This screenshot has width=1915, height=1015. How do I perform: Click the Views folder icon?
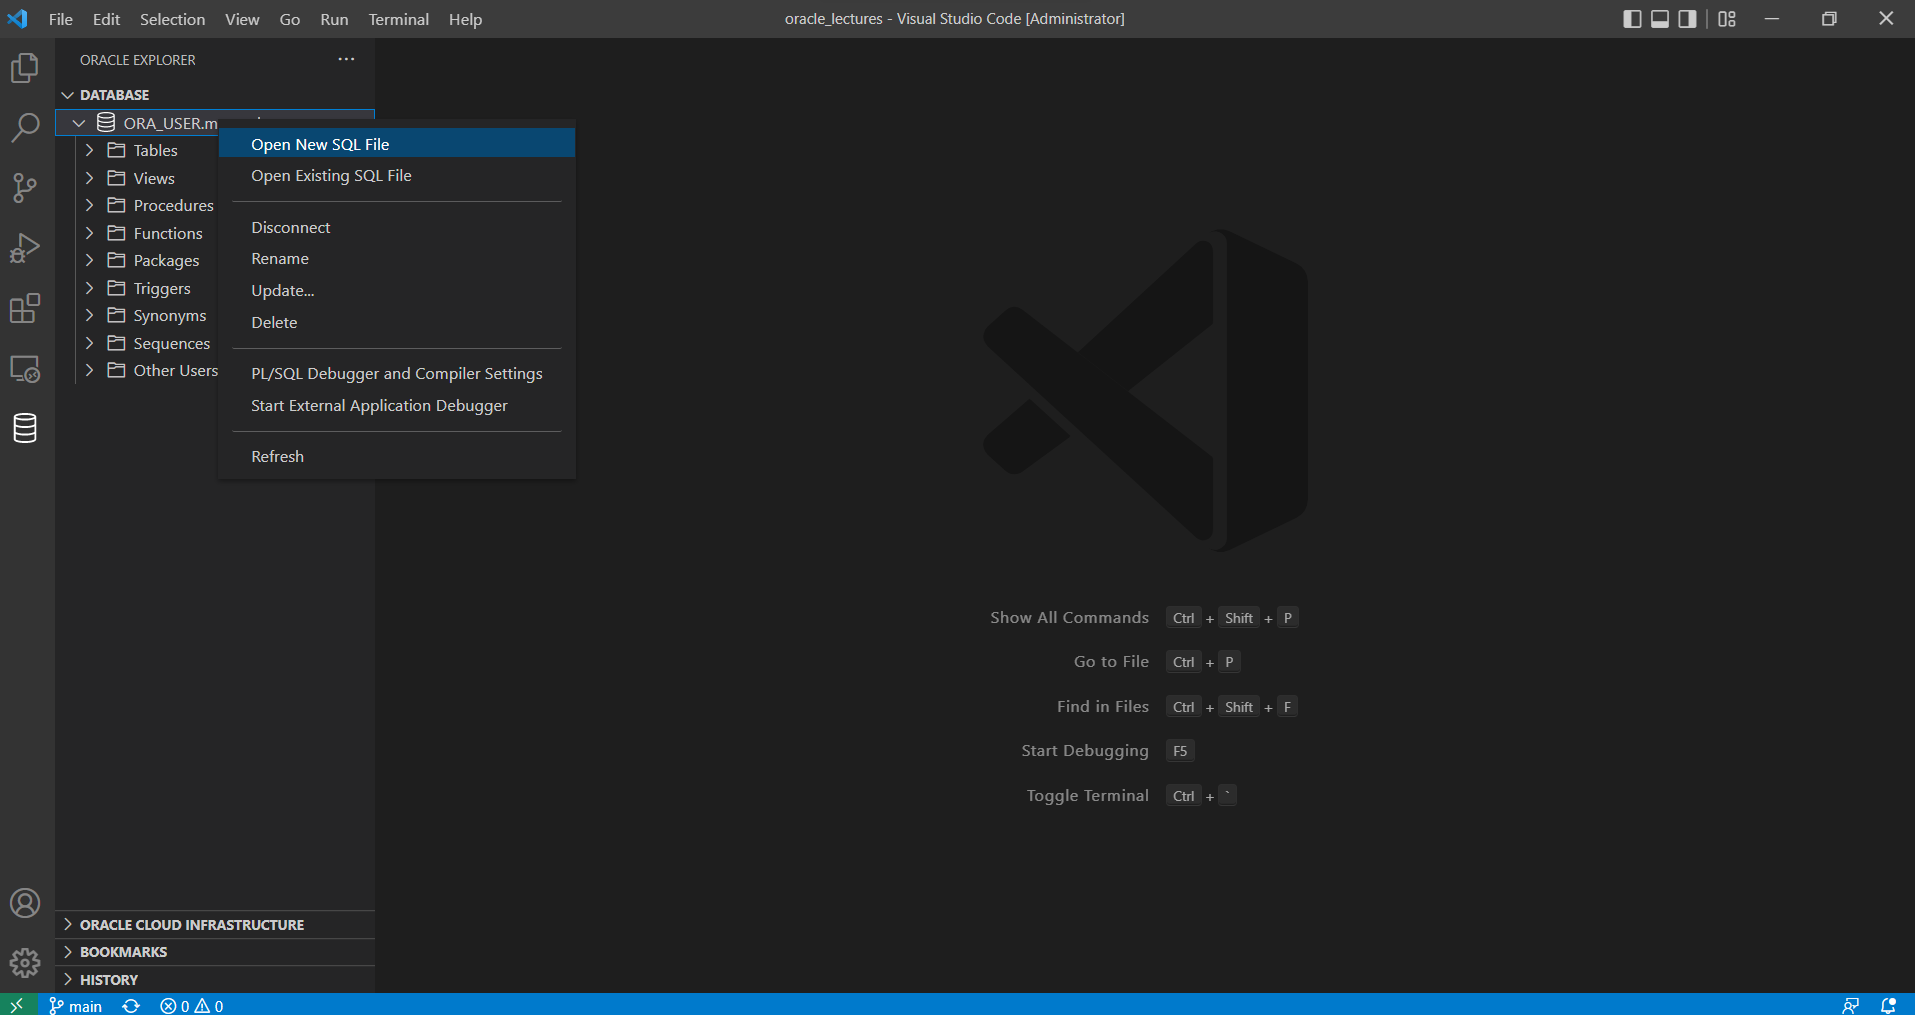(x=117, y=178)
